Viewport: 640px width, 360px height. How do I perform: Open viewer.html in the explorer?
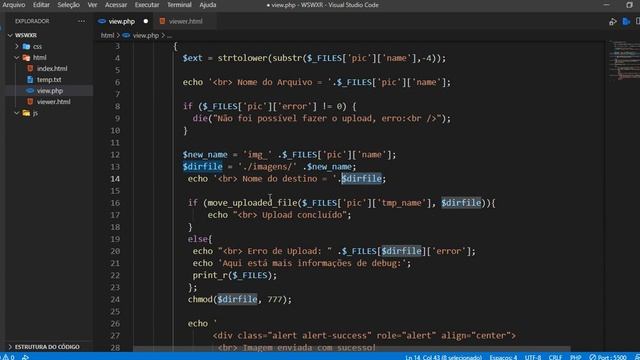pos(53,102)
